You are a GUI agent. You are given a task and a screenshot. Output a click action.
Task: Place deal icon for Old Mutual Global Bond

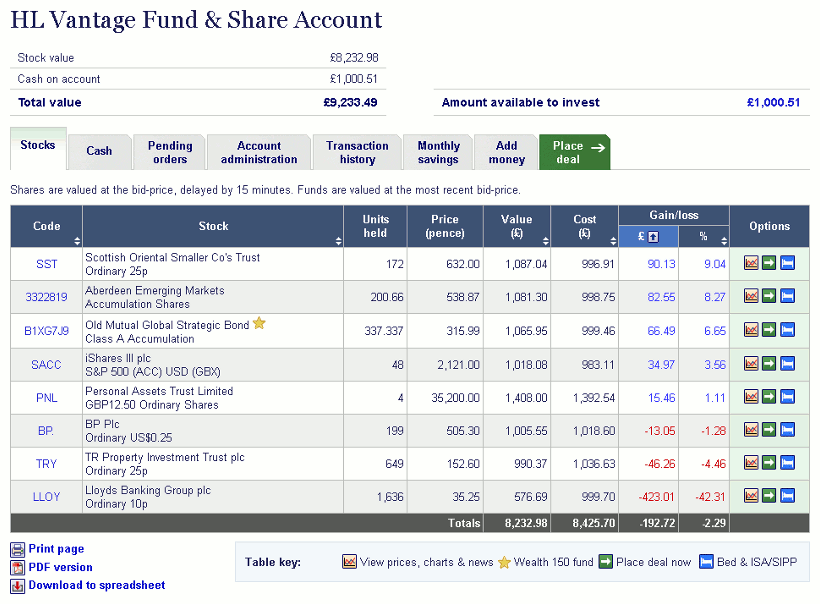click(769, 329)
